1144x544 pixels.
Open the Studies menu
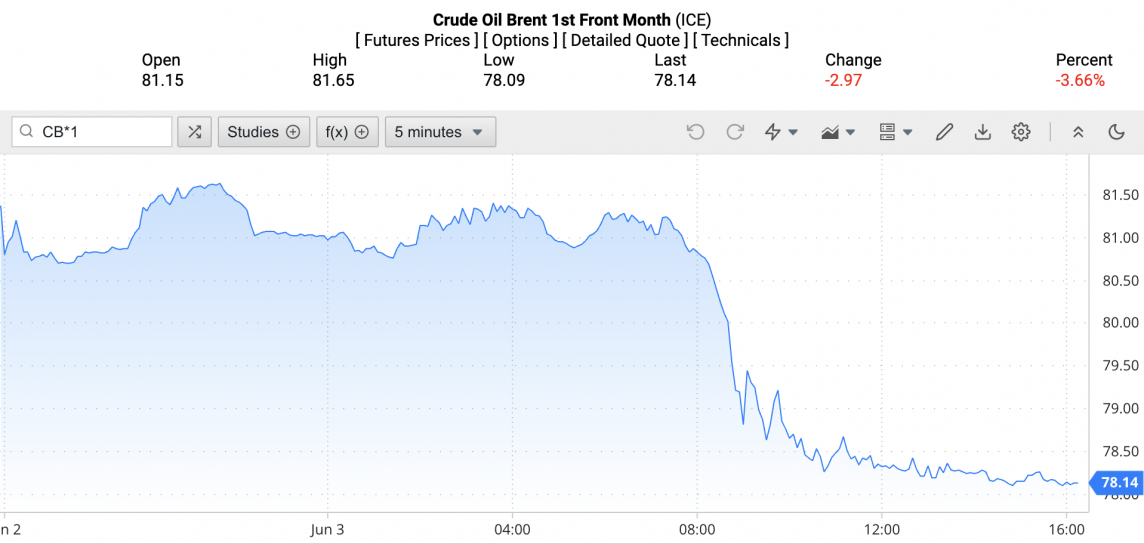coord(264,132)
